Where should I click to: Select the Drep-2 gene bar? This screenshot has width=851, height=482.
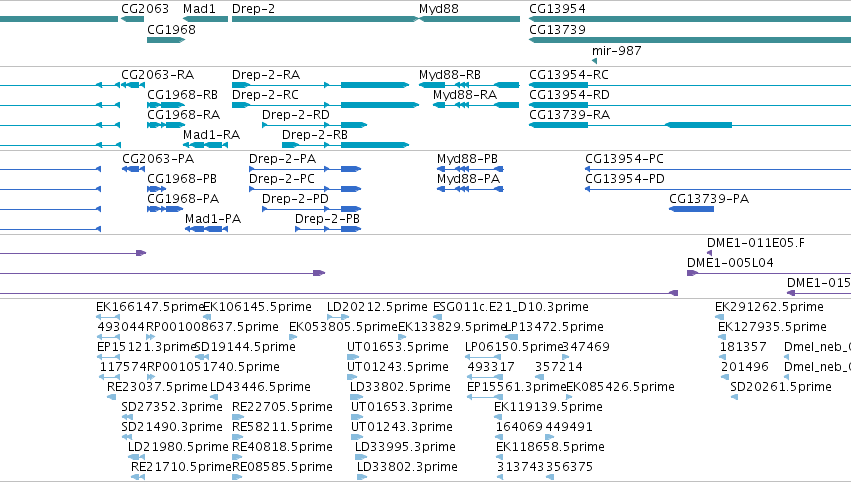click(x=325, y=19)
